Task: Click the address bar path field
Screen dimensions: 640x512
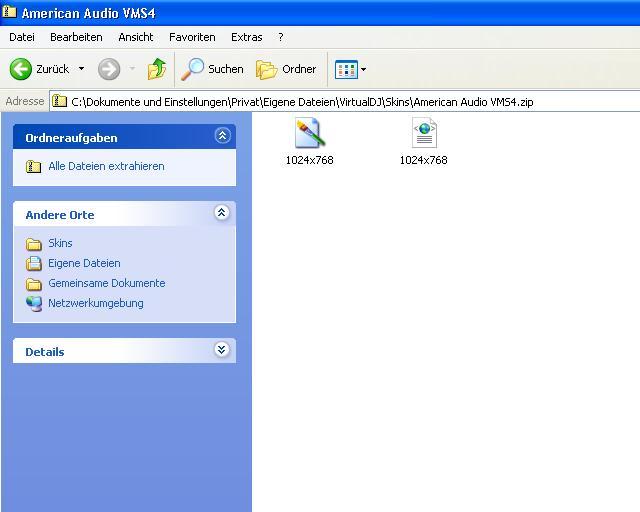Action: coord(345,101)
